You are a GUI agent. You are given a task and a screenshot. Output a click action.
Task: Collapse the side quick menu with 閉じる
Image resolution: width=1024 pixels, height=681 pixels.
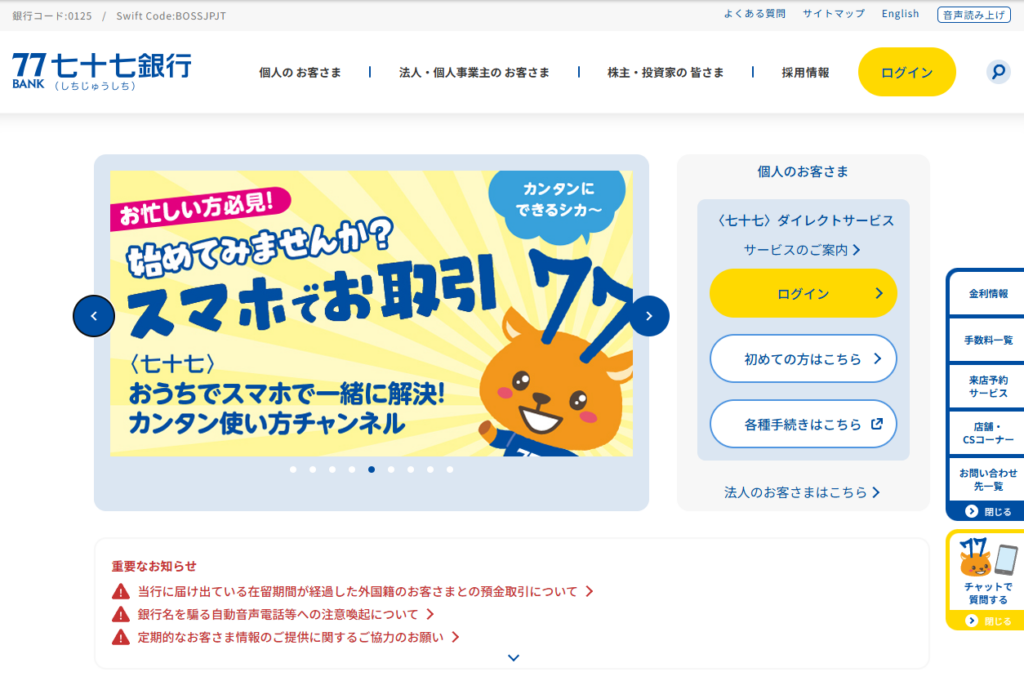(988, 511)
